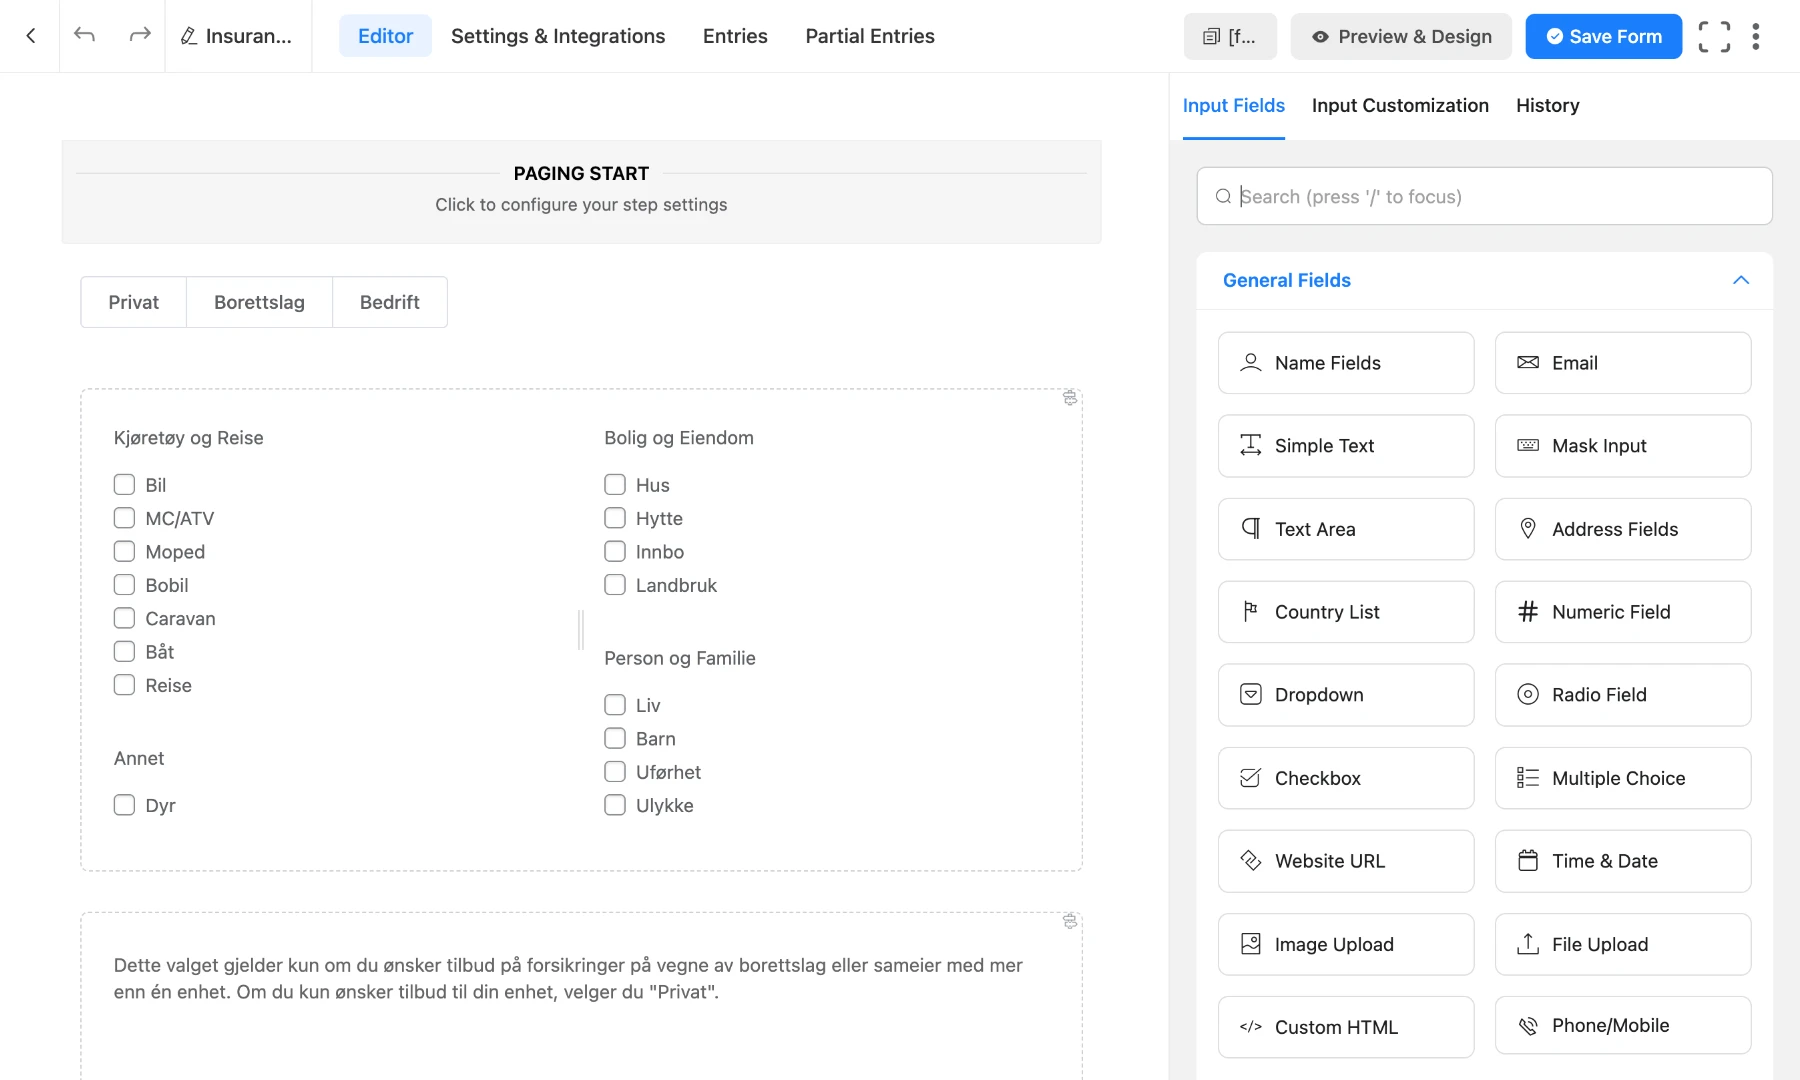Collapse the General Fields section
The height and width of the screenshot is (1080, 1800).
click(x=1742, y=281)
